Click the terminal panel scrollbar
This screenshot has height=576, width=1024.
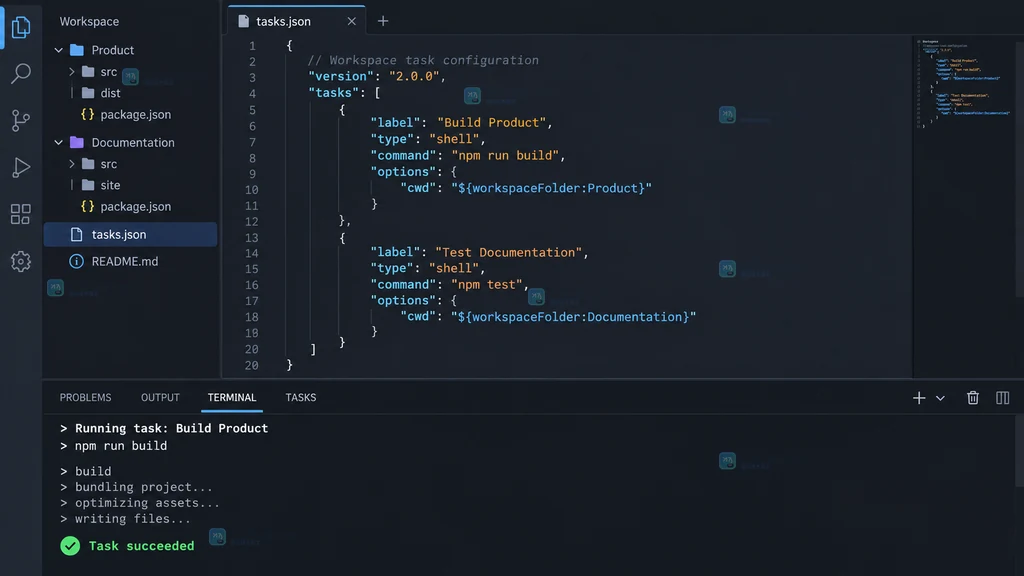pyautogui.click(x=1019, y=452)
